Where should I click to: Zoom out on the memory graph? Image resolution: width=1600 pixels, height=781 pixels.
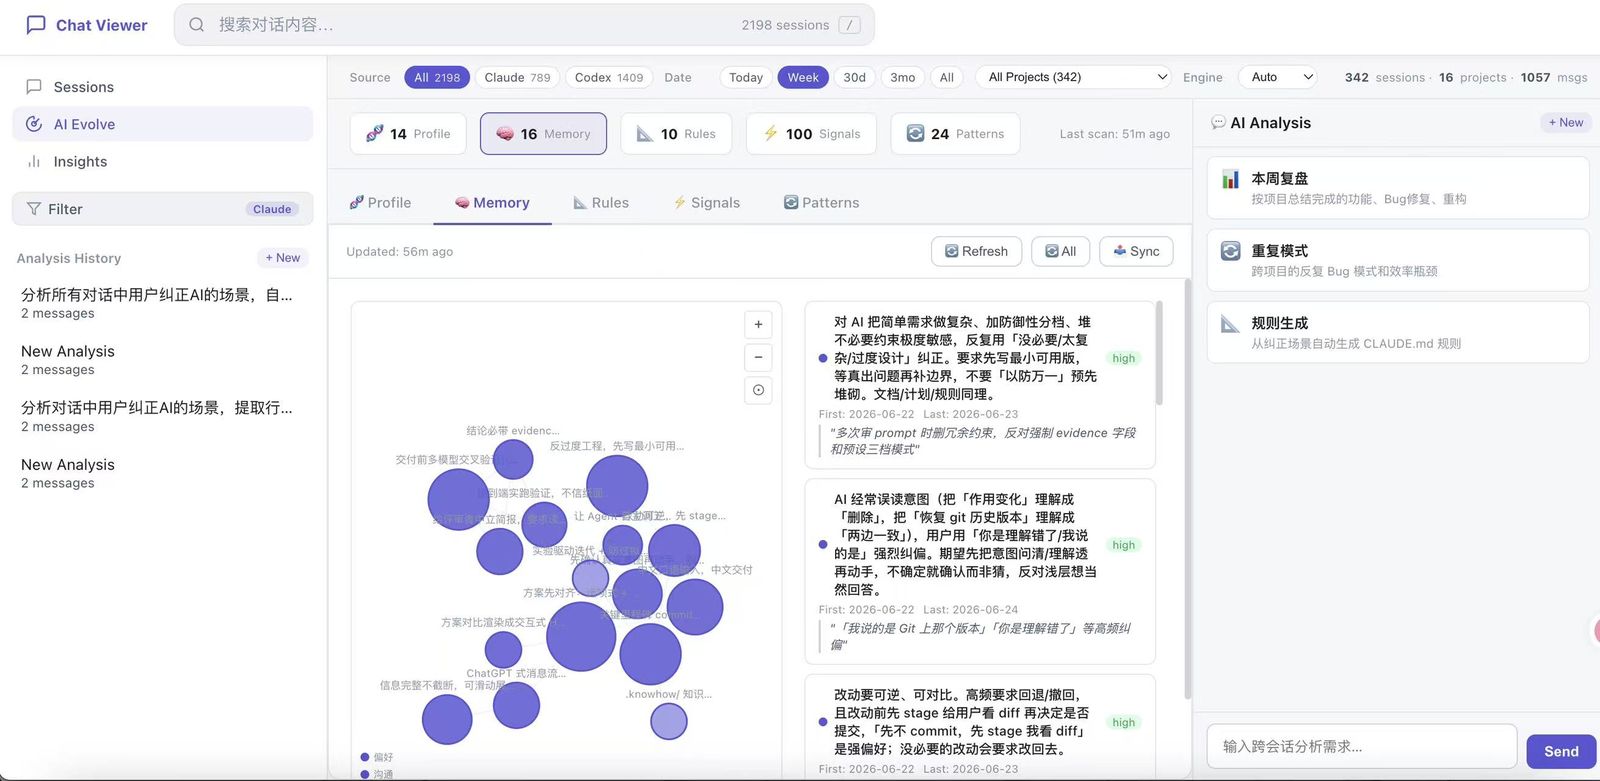click(758, 357)
